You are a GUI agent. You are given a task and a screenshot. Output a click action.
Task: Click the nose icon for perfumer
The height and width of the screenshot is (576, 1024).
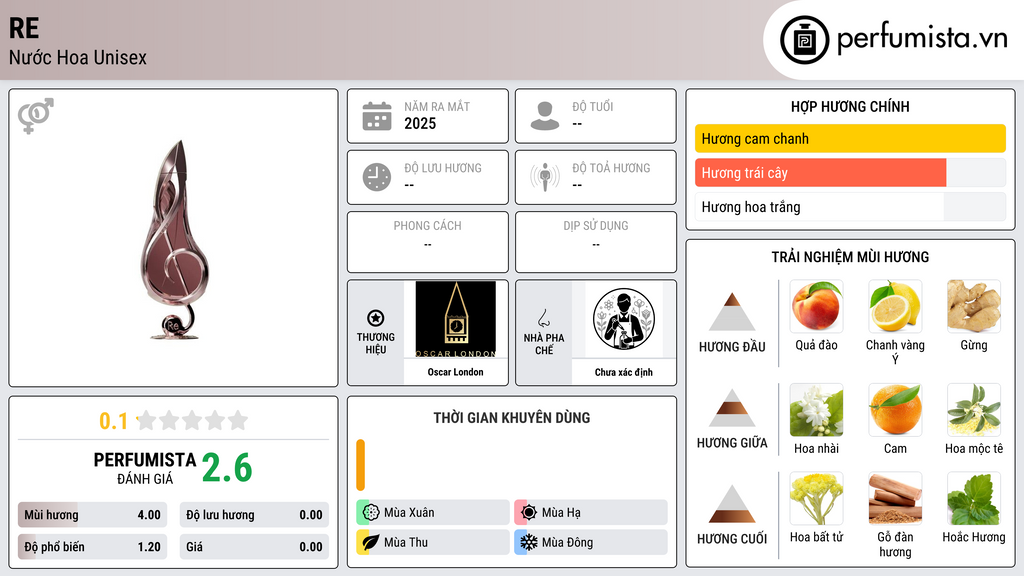coord(544,318)
